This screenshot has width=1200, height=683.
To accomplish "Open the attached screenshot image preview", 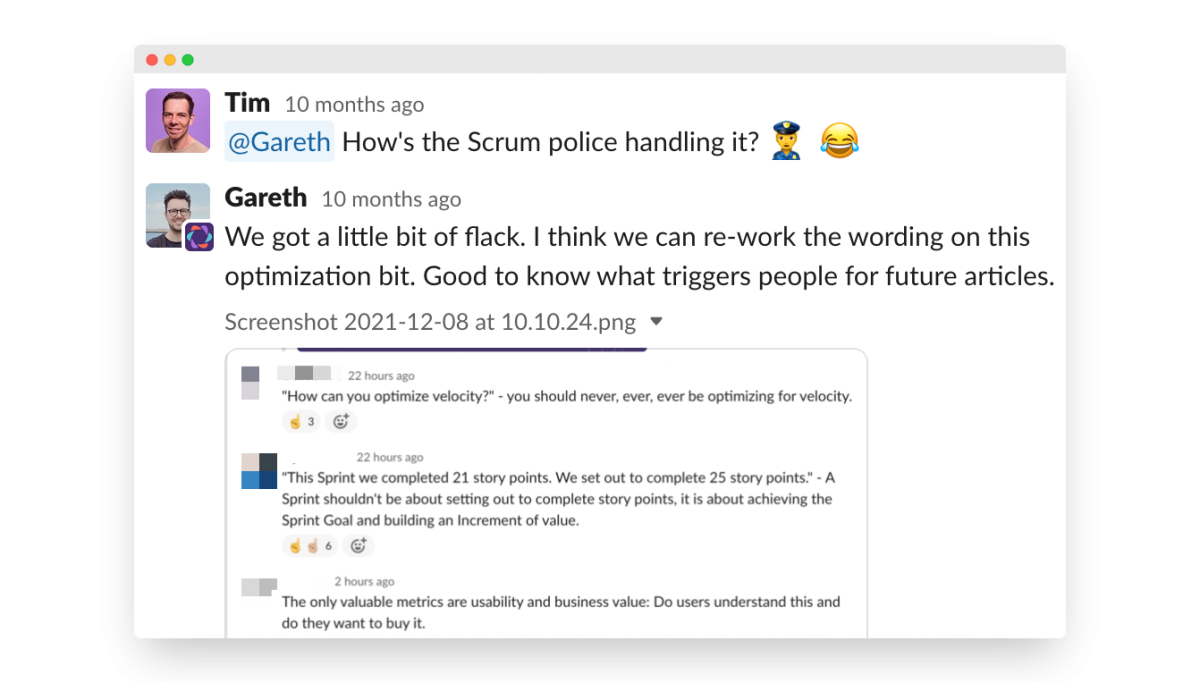I will [x=546, y=493].
